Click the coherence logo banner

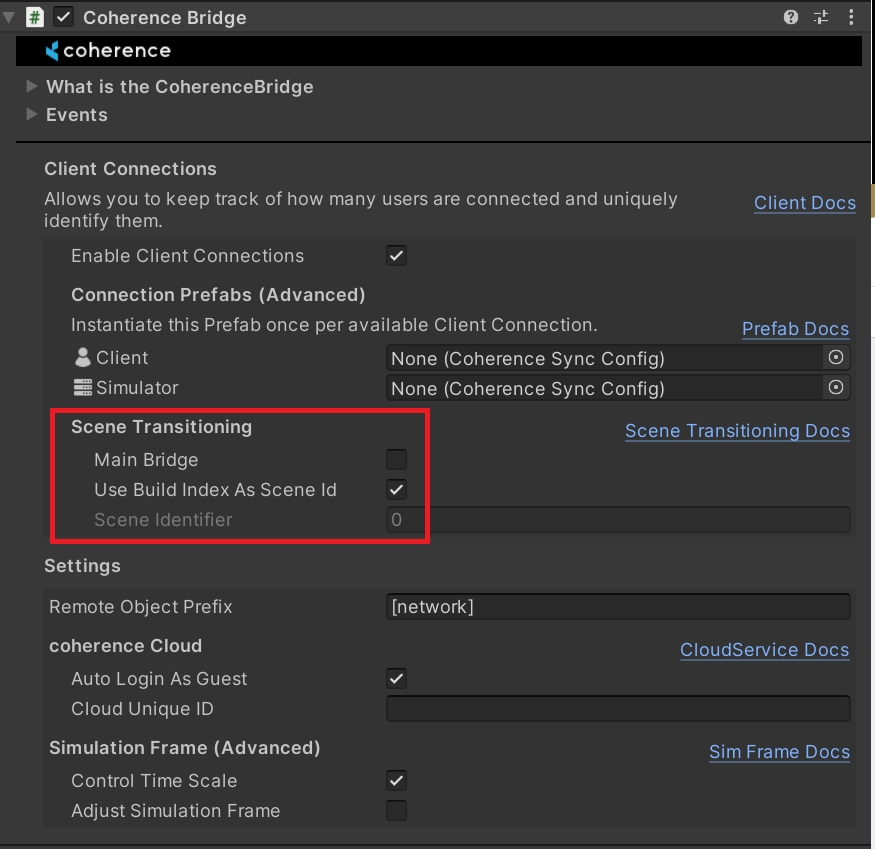tap(108, 50)
